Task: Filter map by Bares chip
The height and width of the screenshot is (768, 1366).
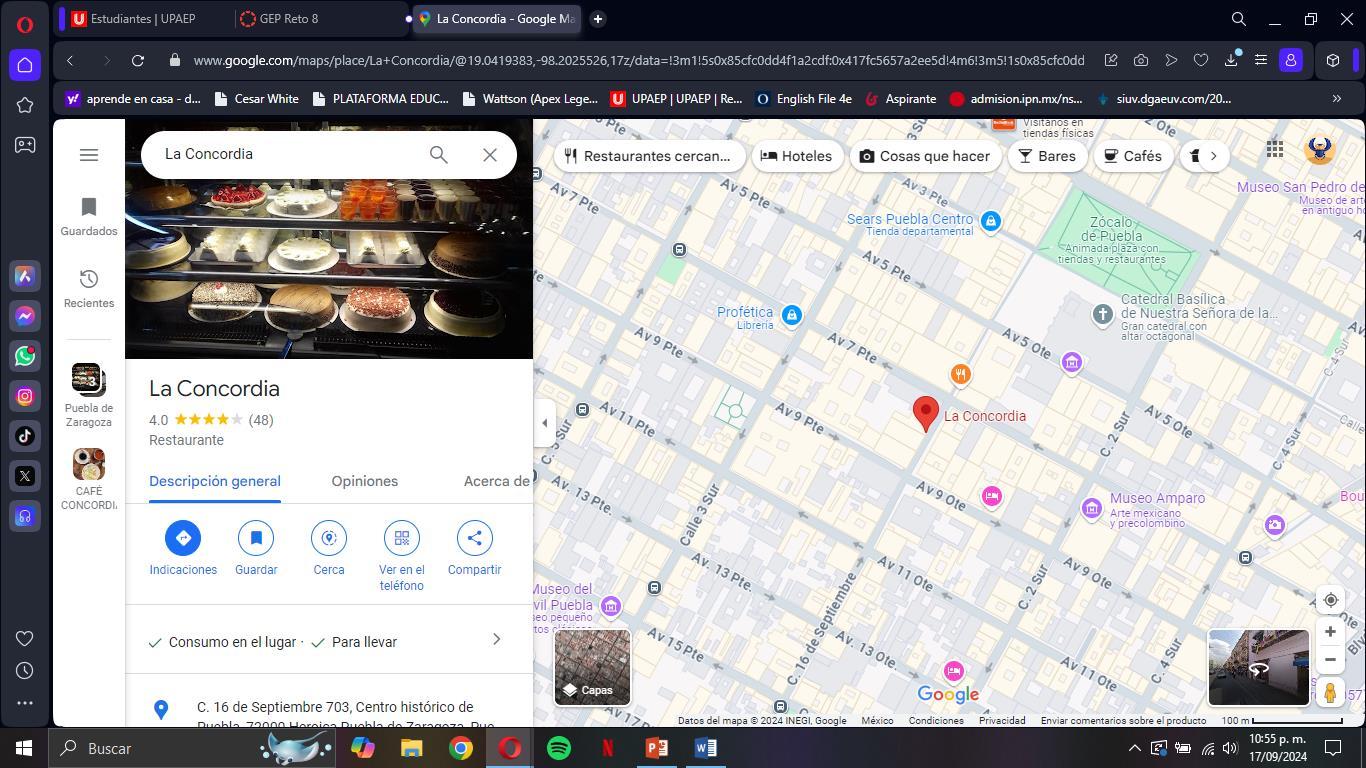Action: [x=1048, y=156]
